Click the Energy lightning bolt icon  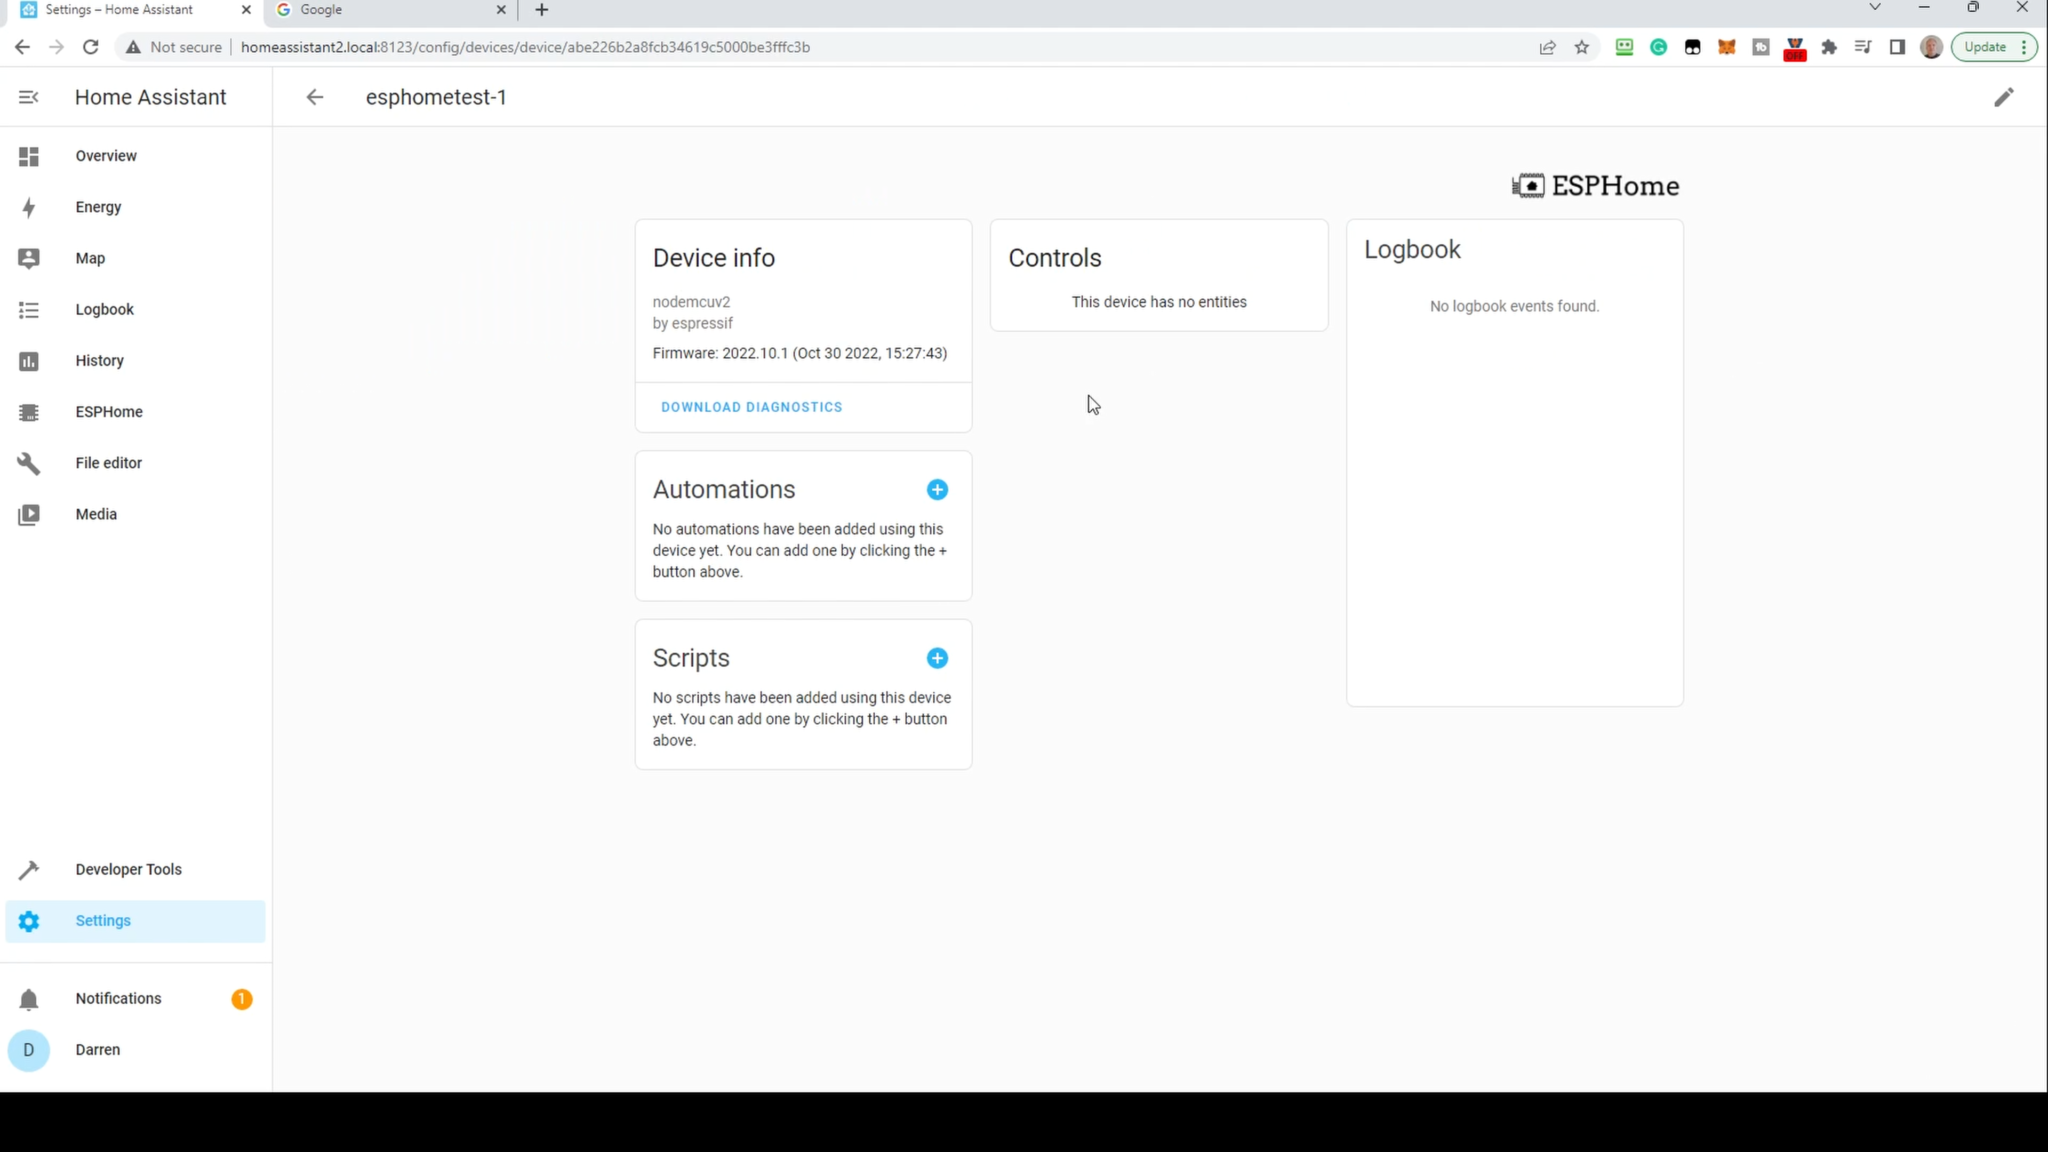pyautogui.click(x=29, y=207)
